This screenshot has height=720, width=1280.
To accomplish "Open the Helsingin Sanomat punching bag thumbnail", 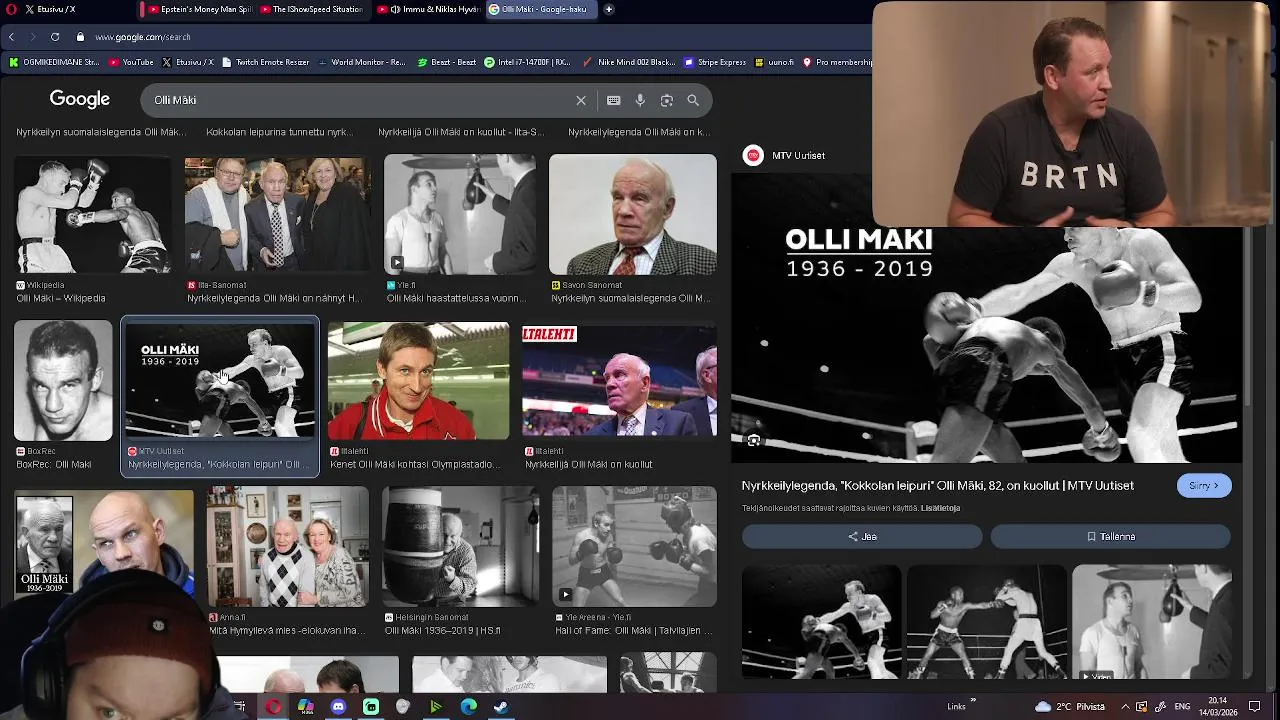I will click(x=460, y=547).
